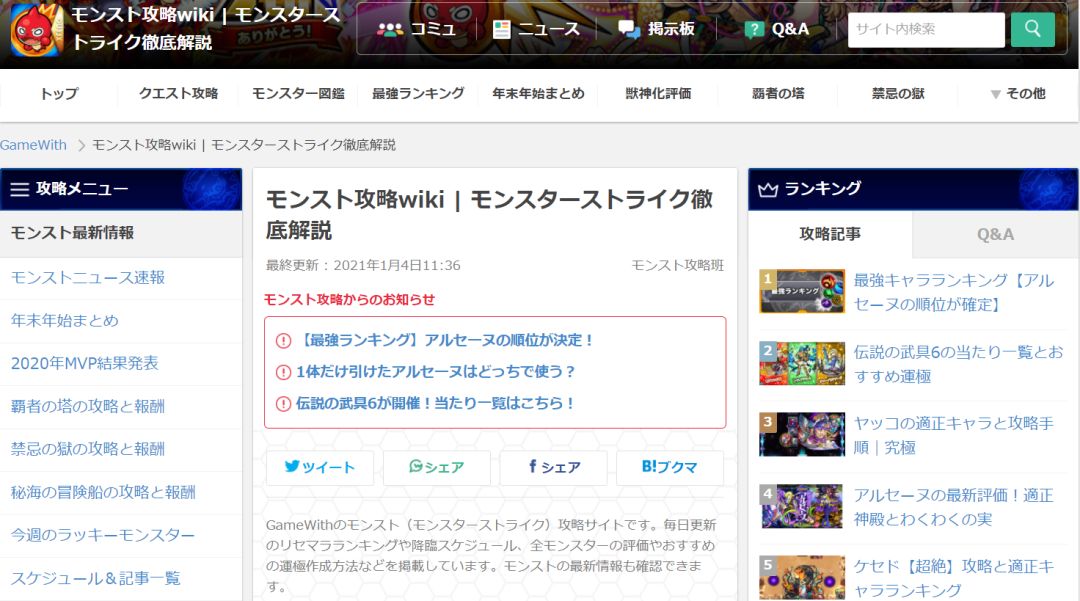This screenshot has height=601, width=1080.
Task: Open ヤッコの適正キャラと攻略手順 article link
Action: coord(954,435)
